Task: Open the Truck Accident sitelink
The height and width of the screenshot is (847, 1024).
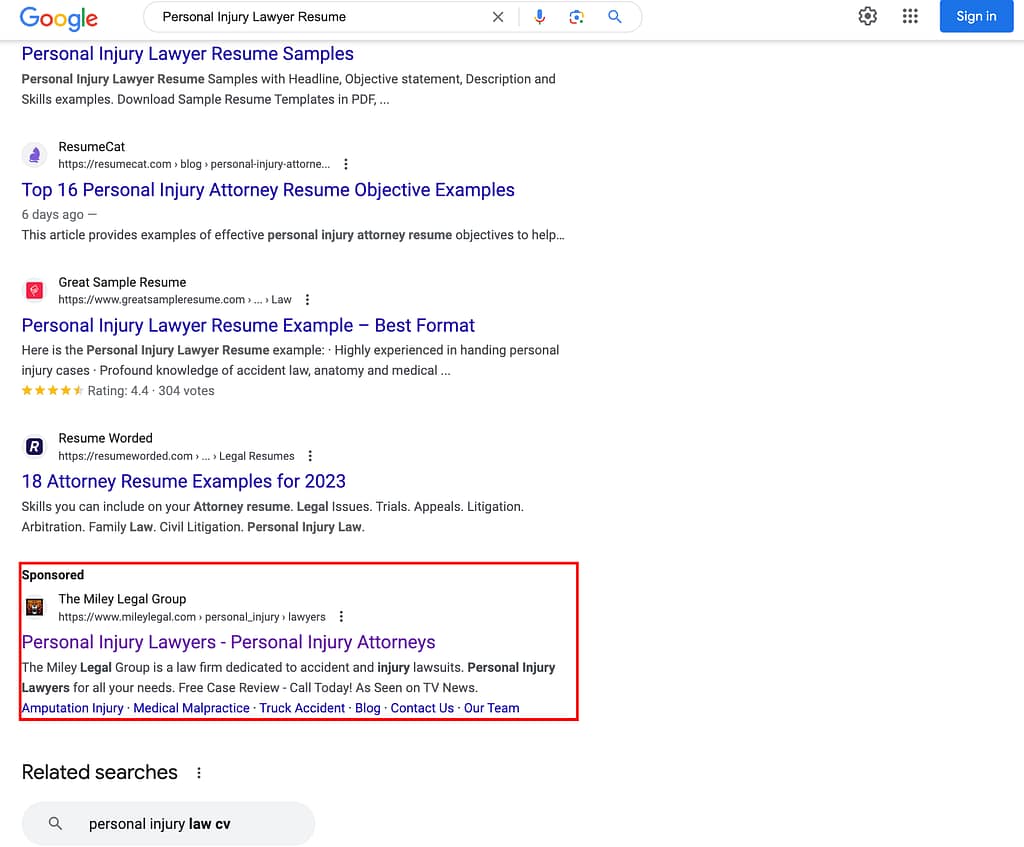Action: 302,708
